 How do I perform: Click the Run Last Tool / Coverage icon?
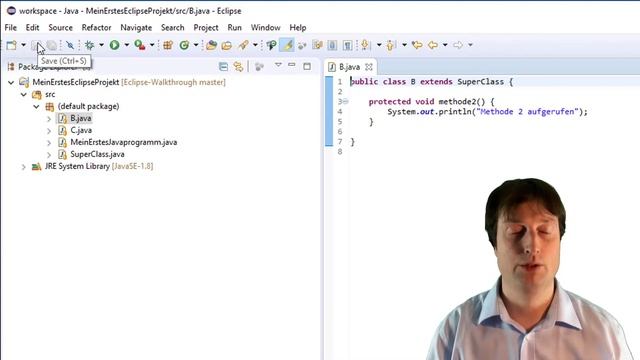(x=140, y=45)
